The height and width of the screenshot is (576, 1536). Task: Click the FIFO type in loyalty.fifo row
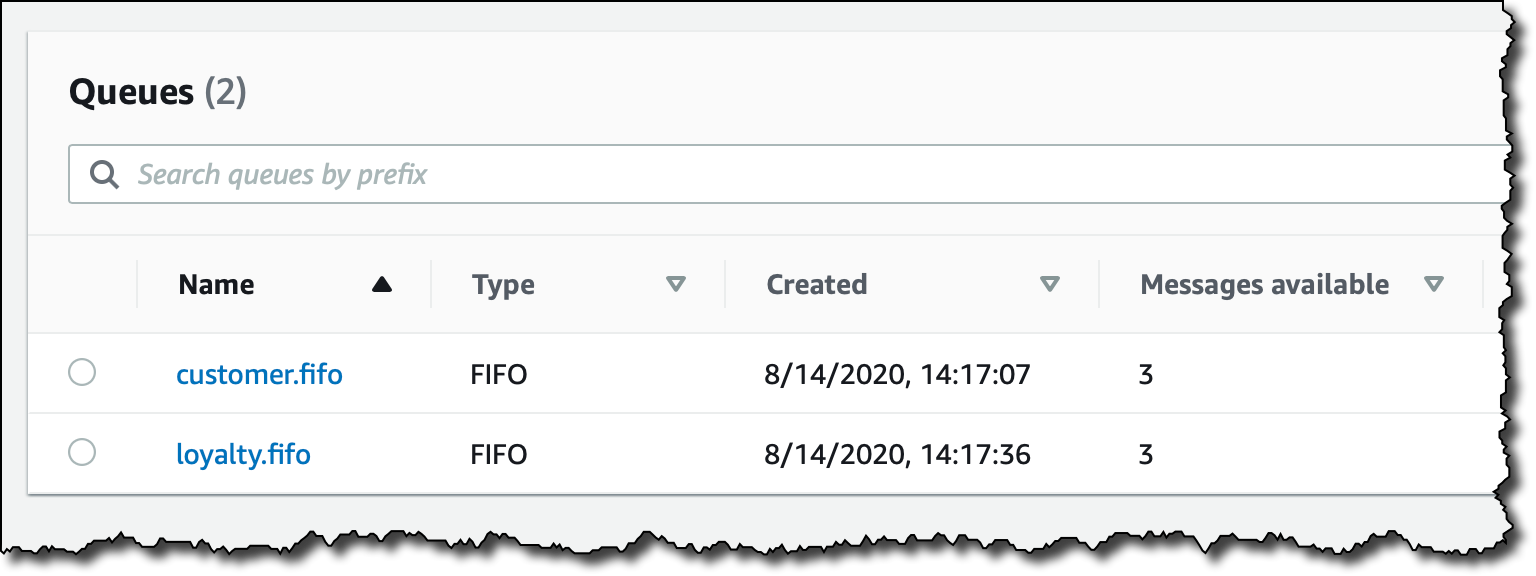pyautogui.click(x=499, y=455)
